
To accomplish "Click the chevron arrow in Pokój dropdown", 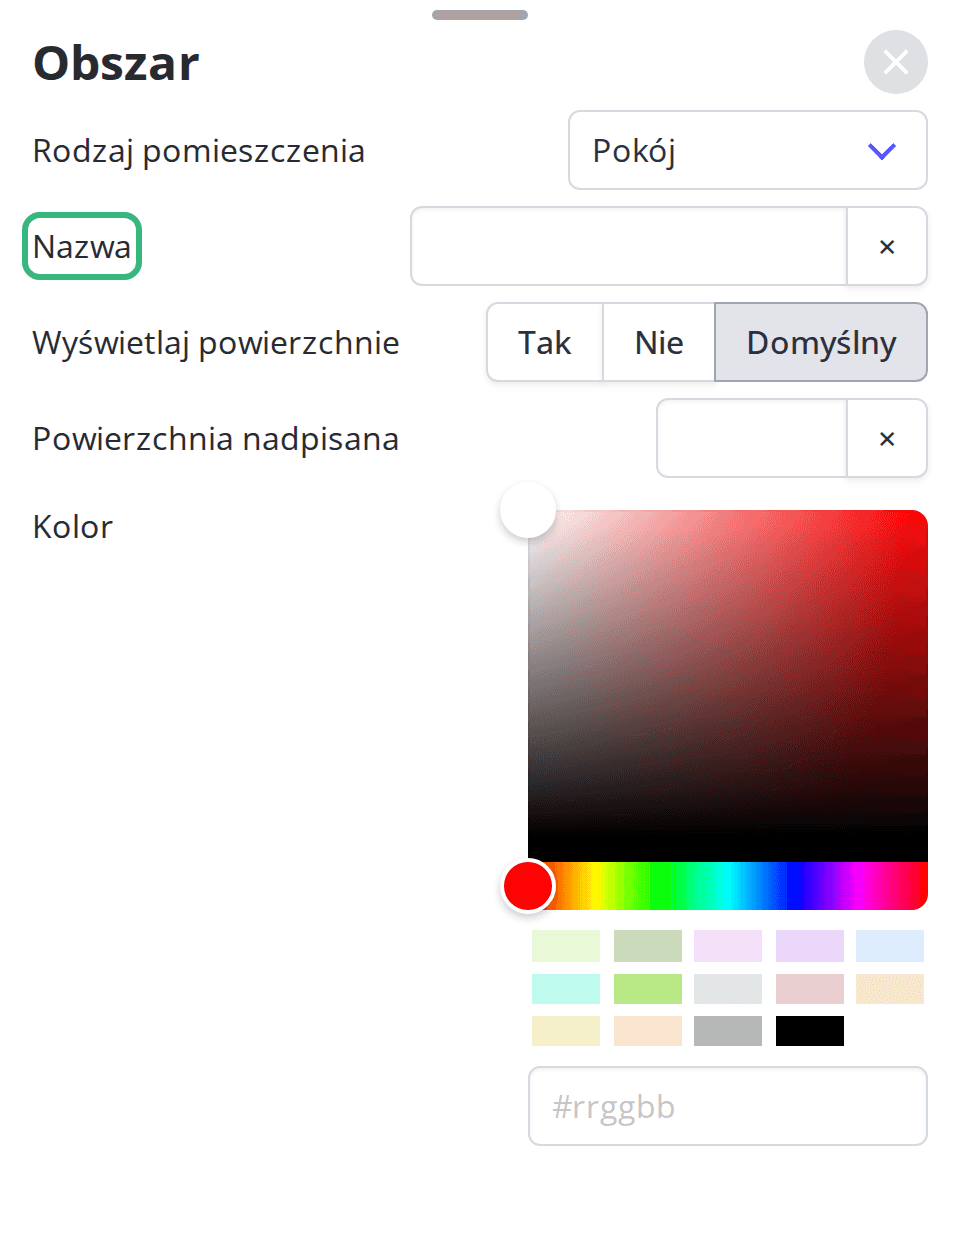I will tap(881, 151).
